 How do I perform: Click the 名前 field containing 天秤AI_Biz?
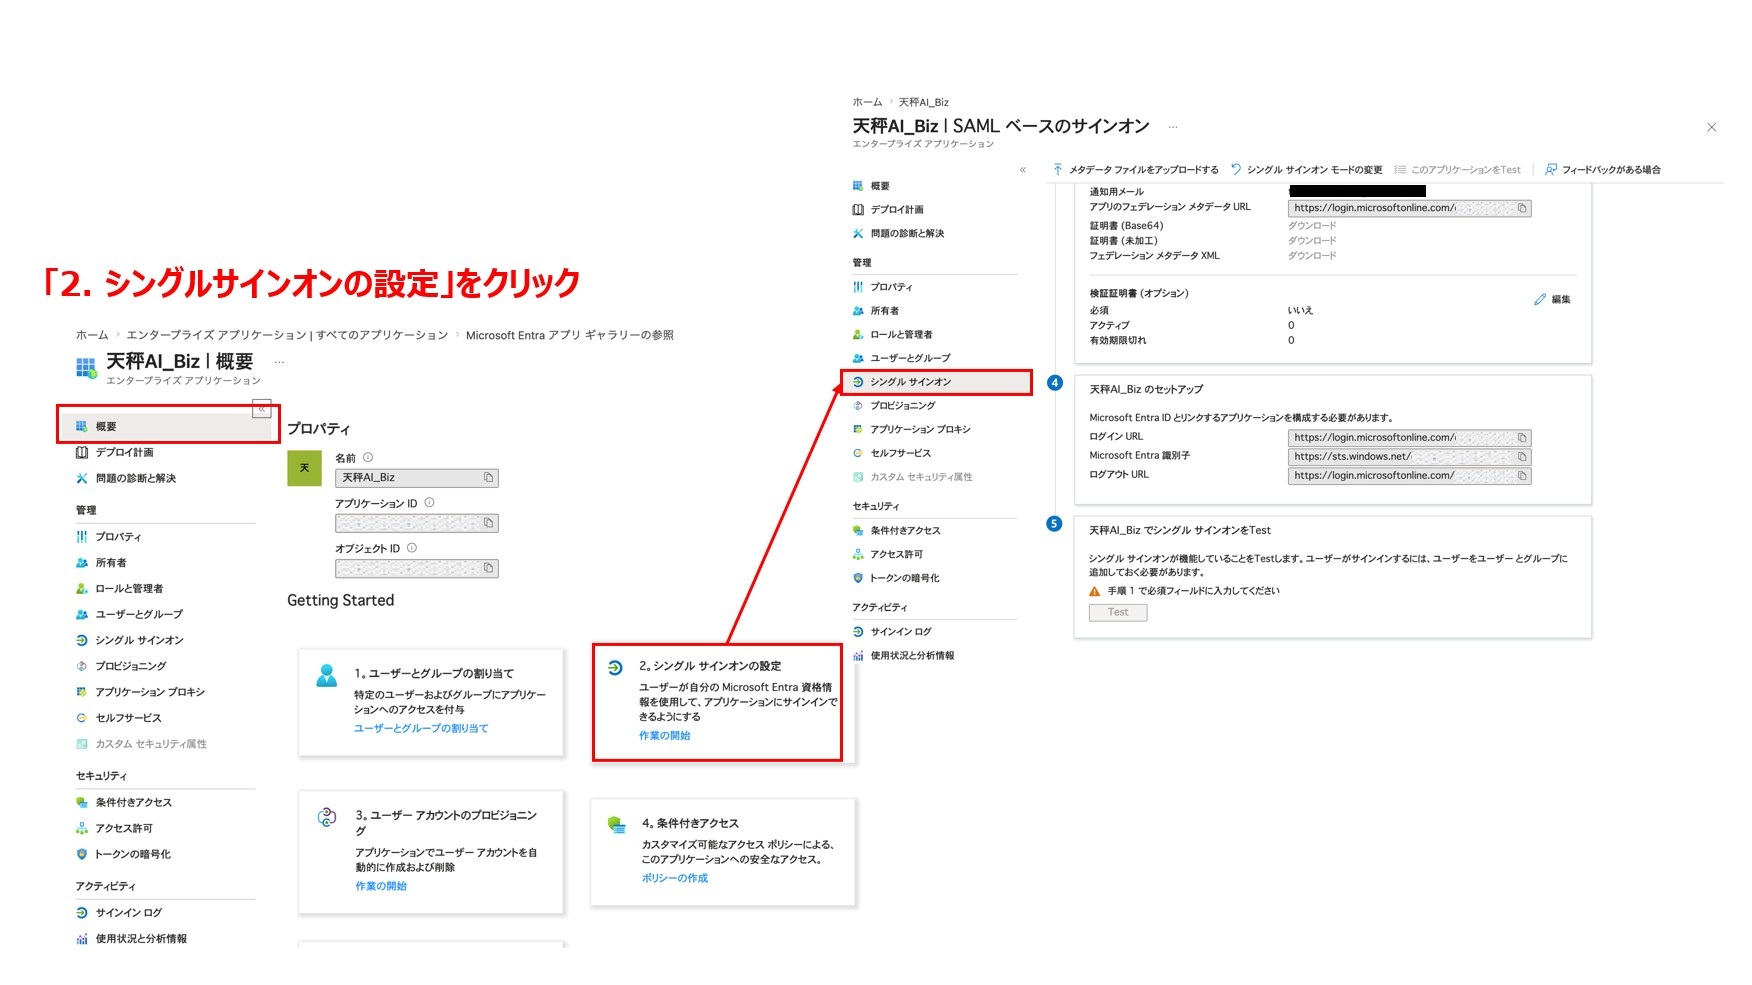point(416,478)
